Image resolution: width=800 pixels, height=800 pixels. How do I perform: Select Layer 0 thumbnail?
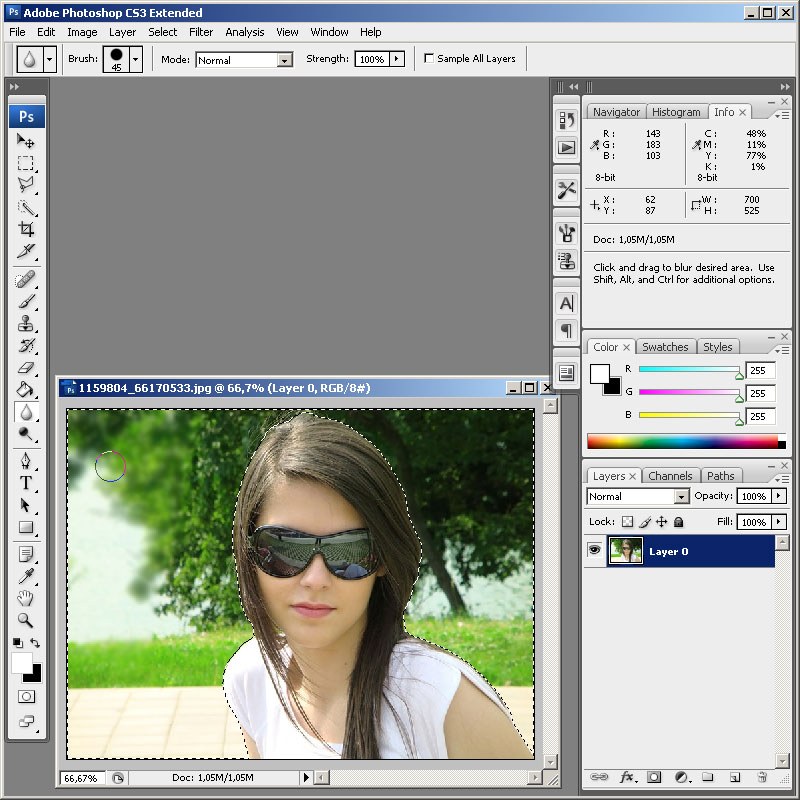point(626,551)
